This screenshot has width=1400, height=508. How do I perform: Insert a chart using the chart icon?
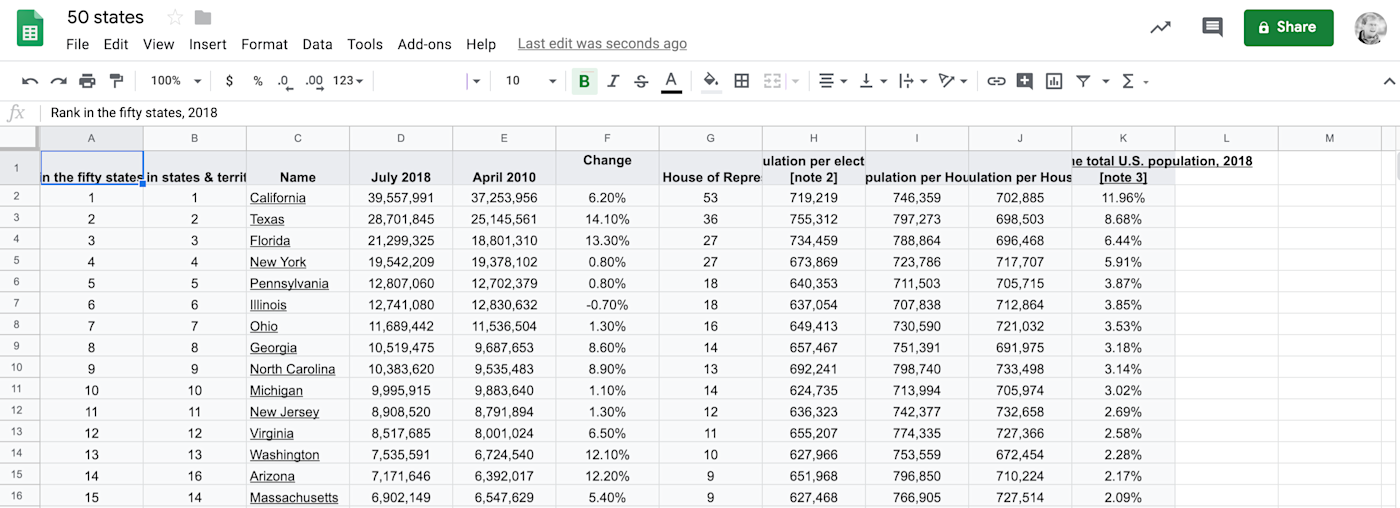pyautogui.click(x=1053, y=81)
